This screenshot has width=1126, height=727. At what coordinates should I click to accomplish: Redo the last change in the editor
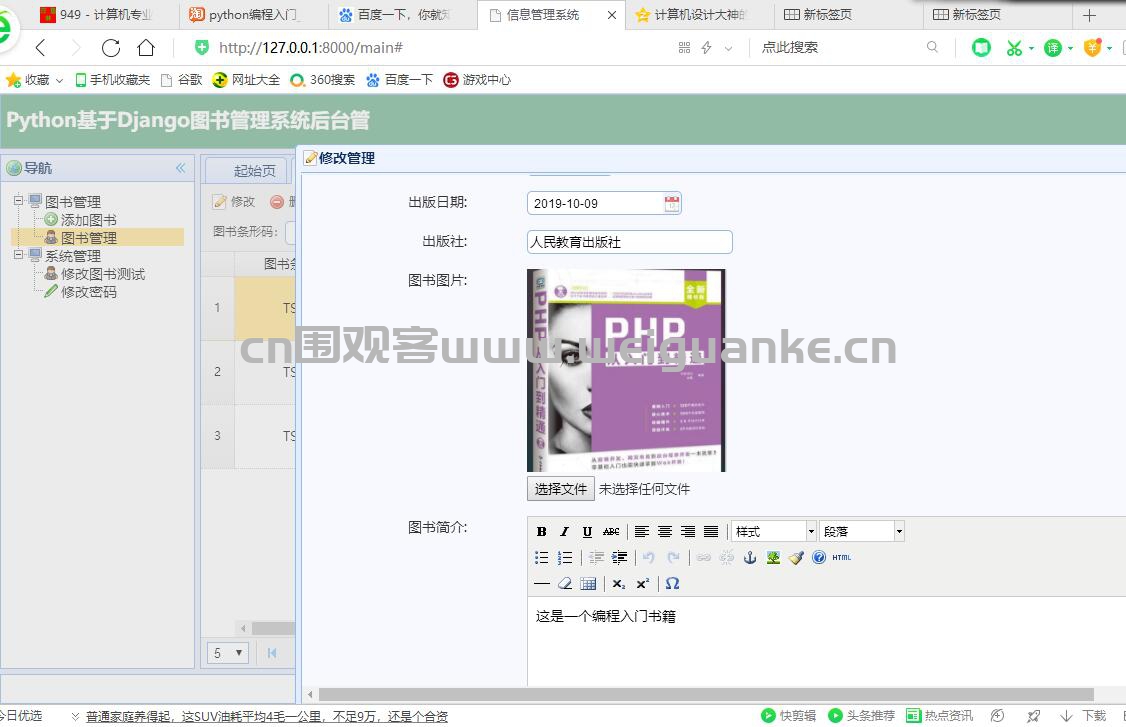tap(673, 557)
